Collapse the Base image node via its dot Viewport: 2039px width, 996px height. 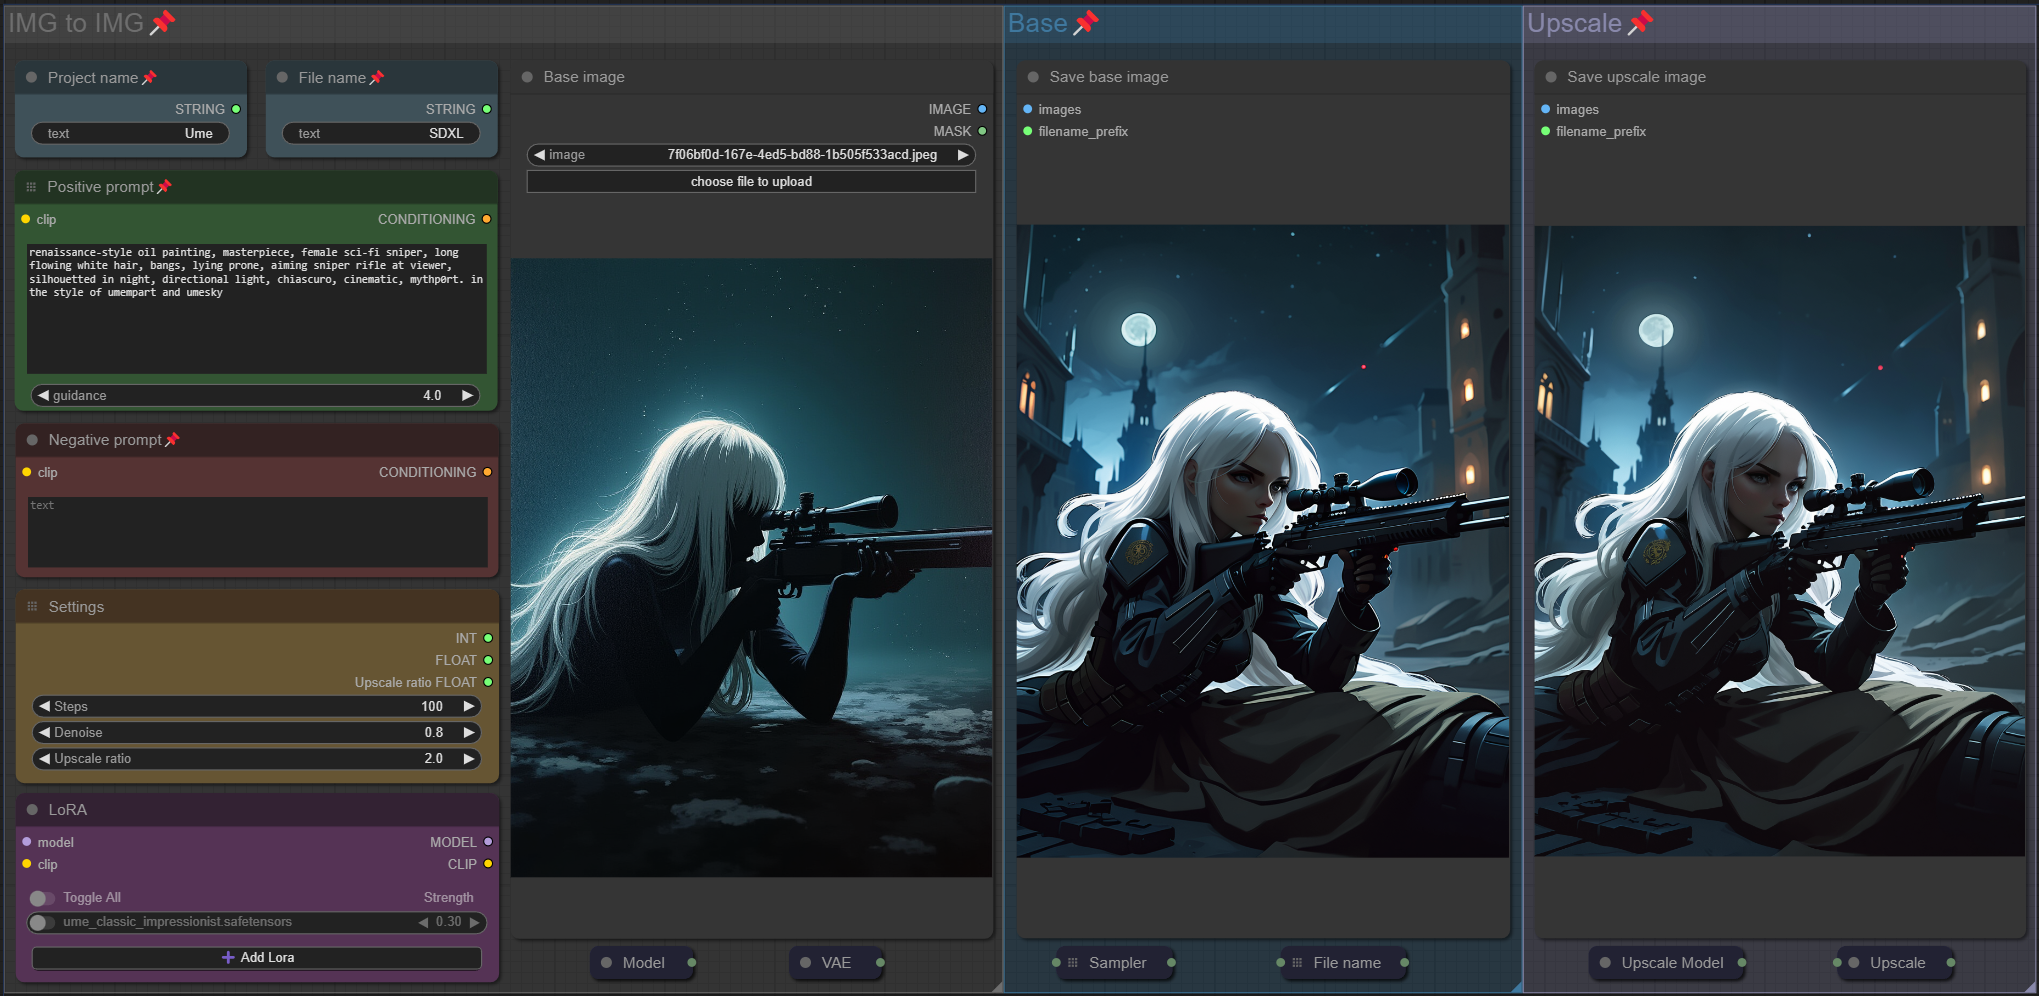pyautogui.click(x=527, y=77)
